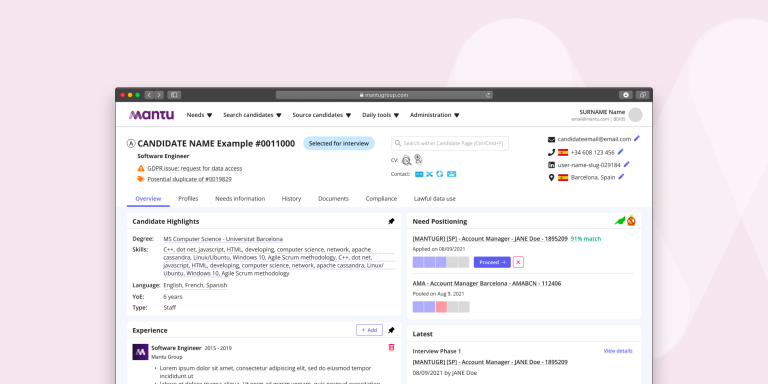Open the Search candidates dropdown
This screenshot has width=768, height=384.
(252, 115)
